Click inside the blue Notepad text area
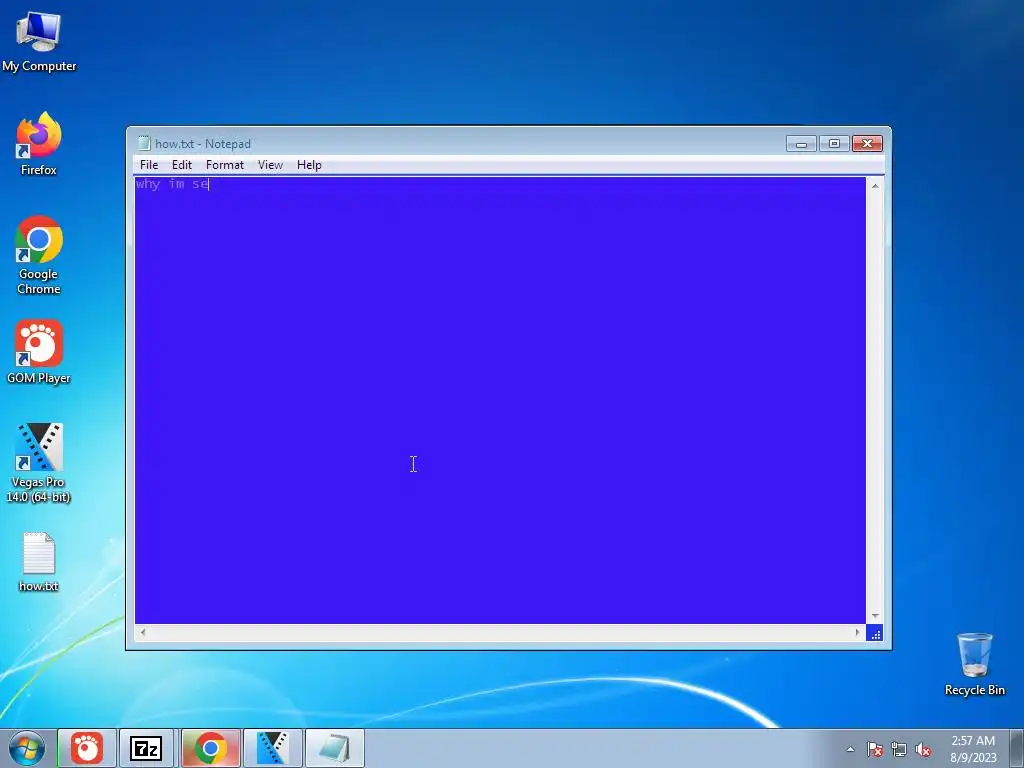Image resolution: width=1024 pixels, height=768 pixels. coord(500,400)
